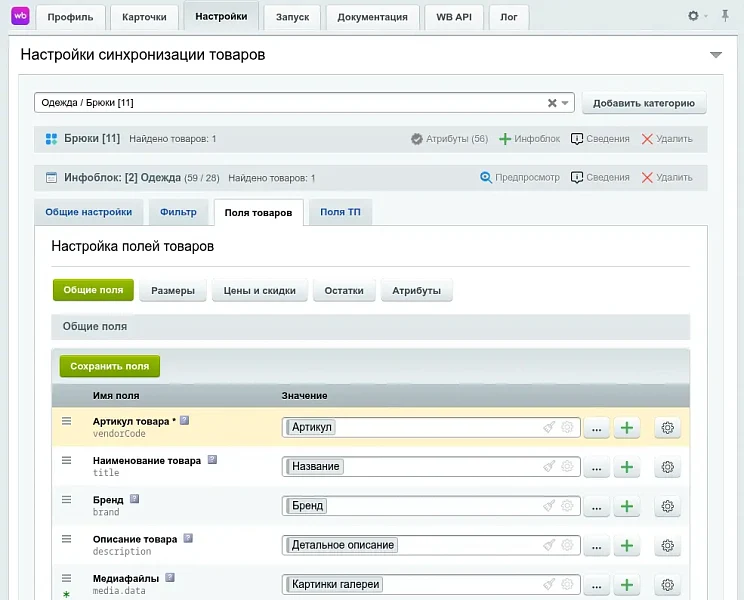Select the Атрибуты section button
This screenshot has width=744, height=600.
pos(417,290)
